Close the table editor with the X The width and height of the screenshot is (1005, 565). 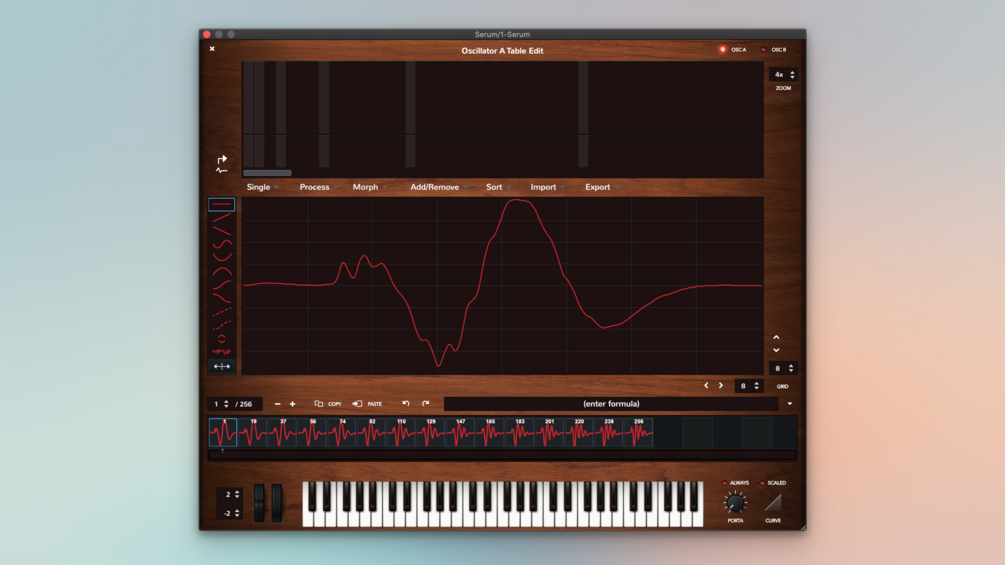212,49
